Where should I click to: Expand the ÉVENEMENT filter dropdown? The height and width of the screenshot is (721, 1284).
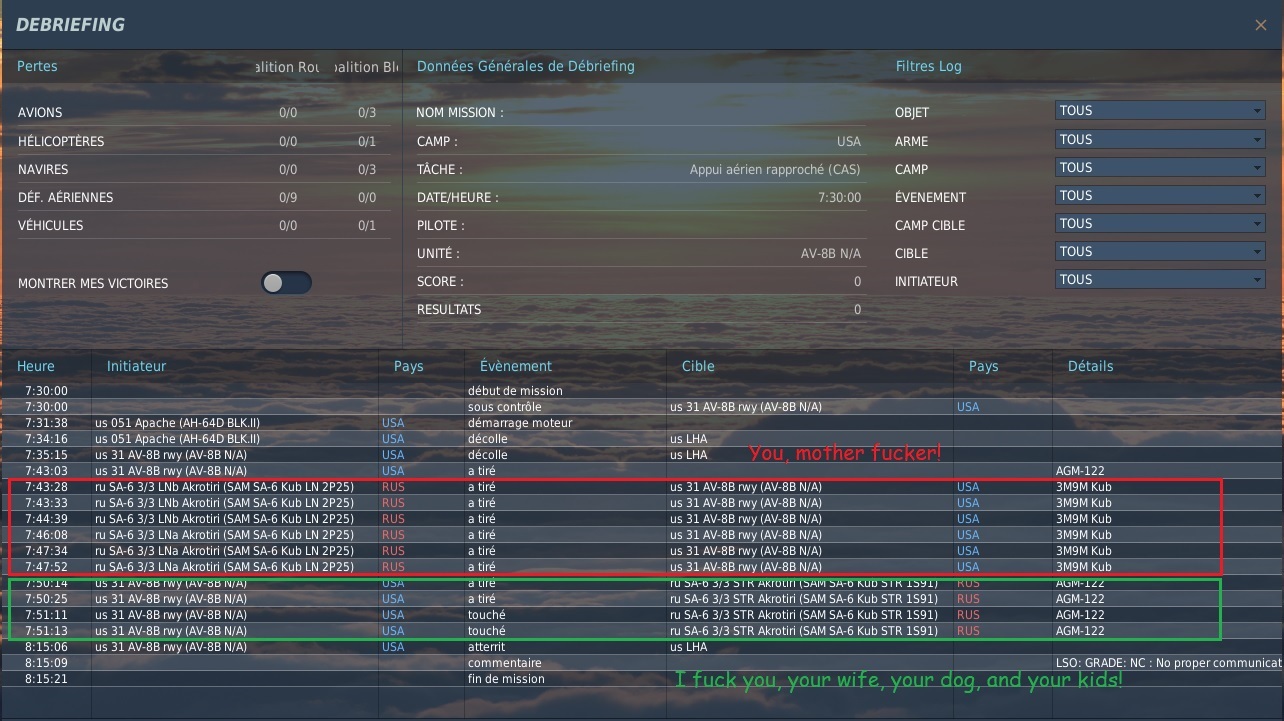coord(1160,196)
